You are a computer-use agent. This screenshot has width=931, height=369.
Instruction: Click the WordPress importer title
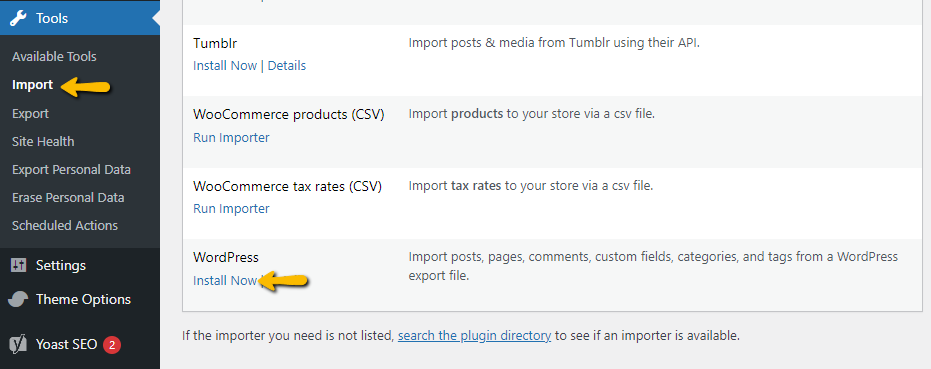[226, 257]
